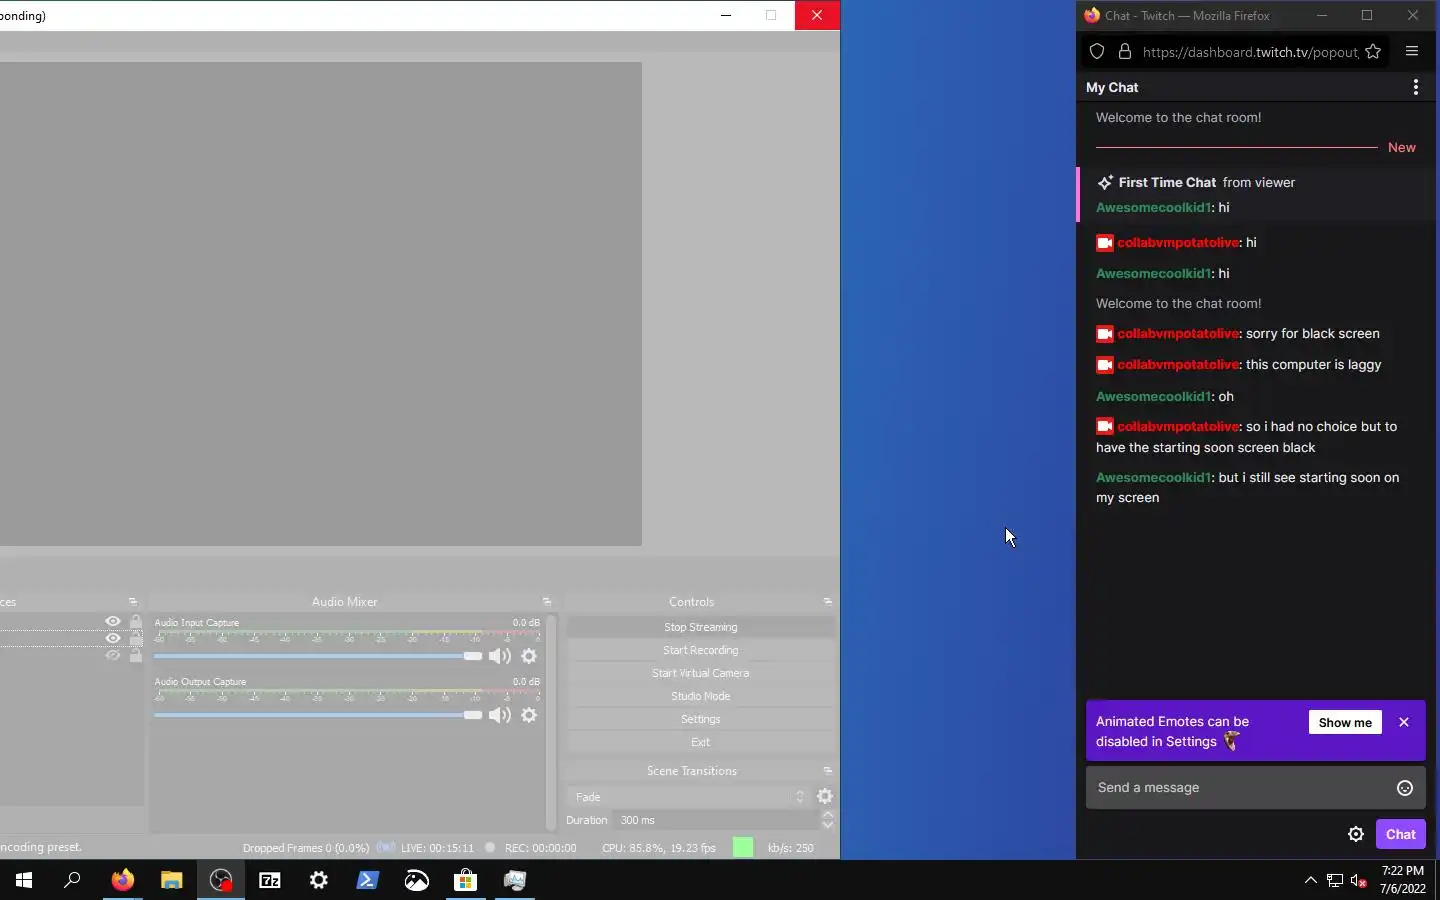Open the Scene Transitions properties gear
The image size is (1440, 900).
(825, 796)
